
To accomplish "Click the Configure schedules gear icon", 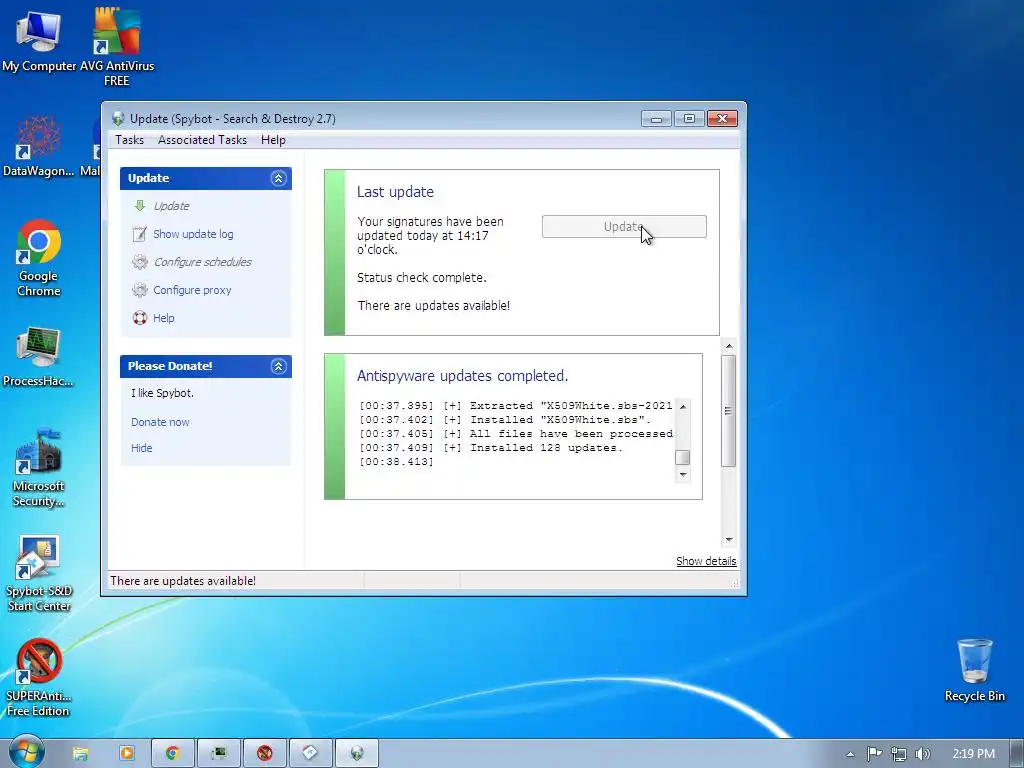I will tap(139, 262).
